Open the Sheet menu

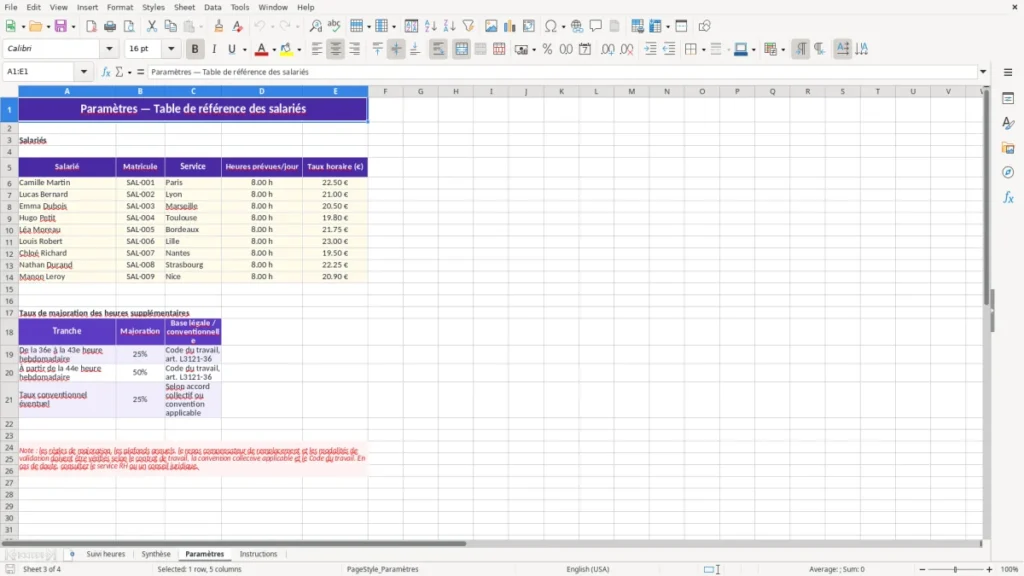[x=184, y=7]
